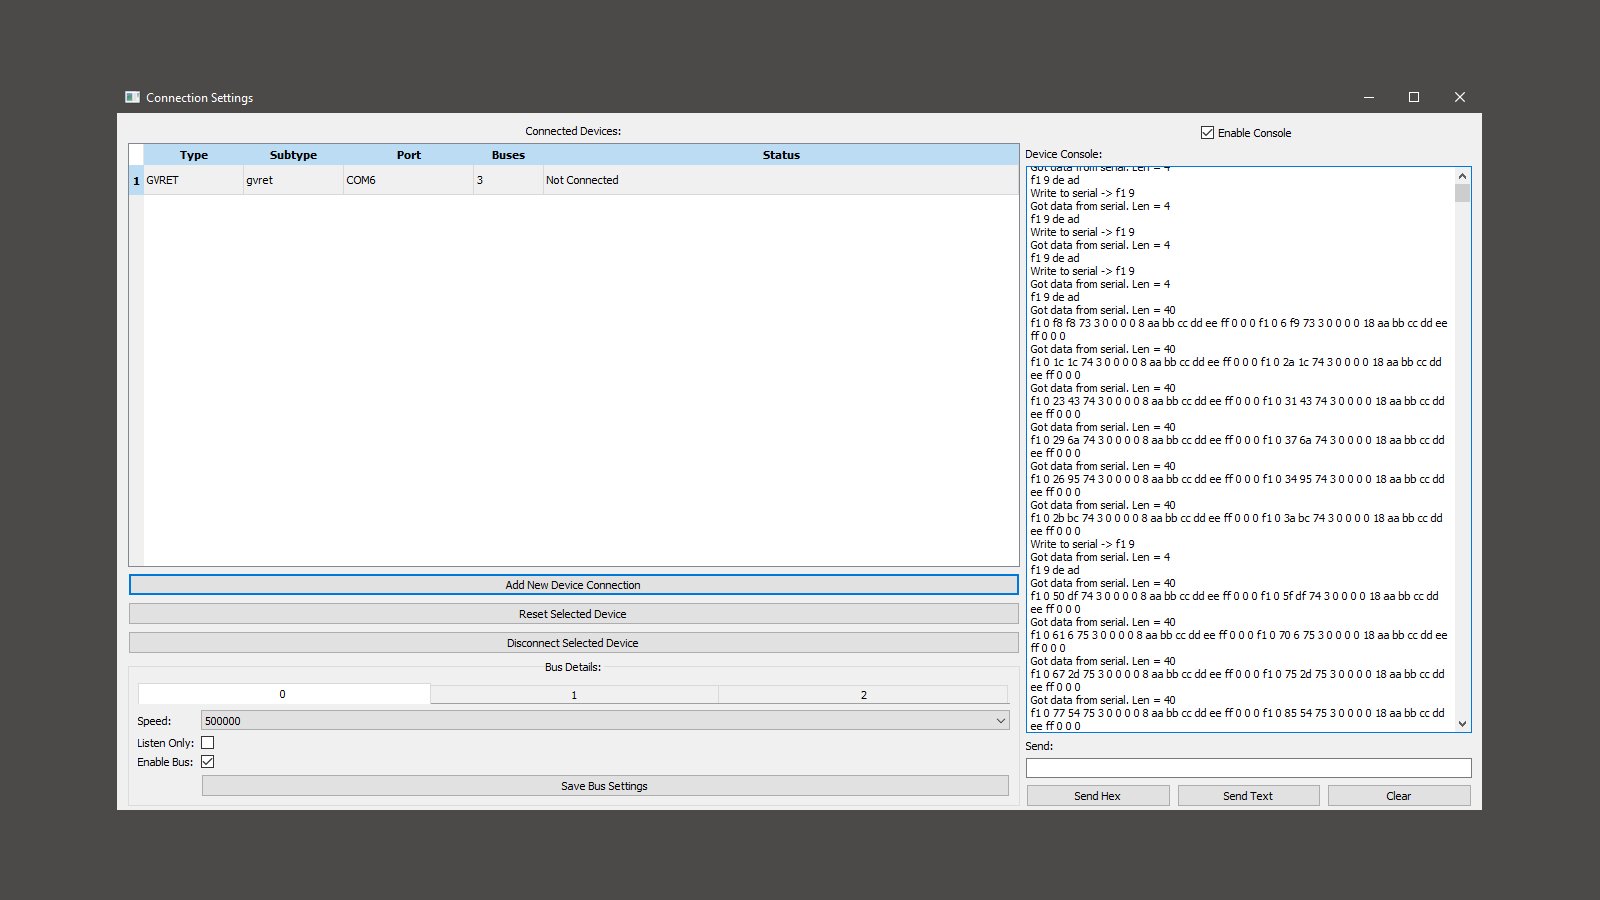Open the Speed dropdown showing 500000
The image size is (1600, 900).
tap(605, 720)
